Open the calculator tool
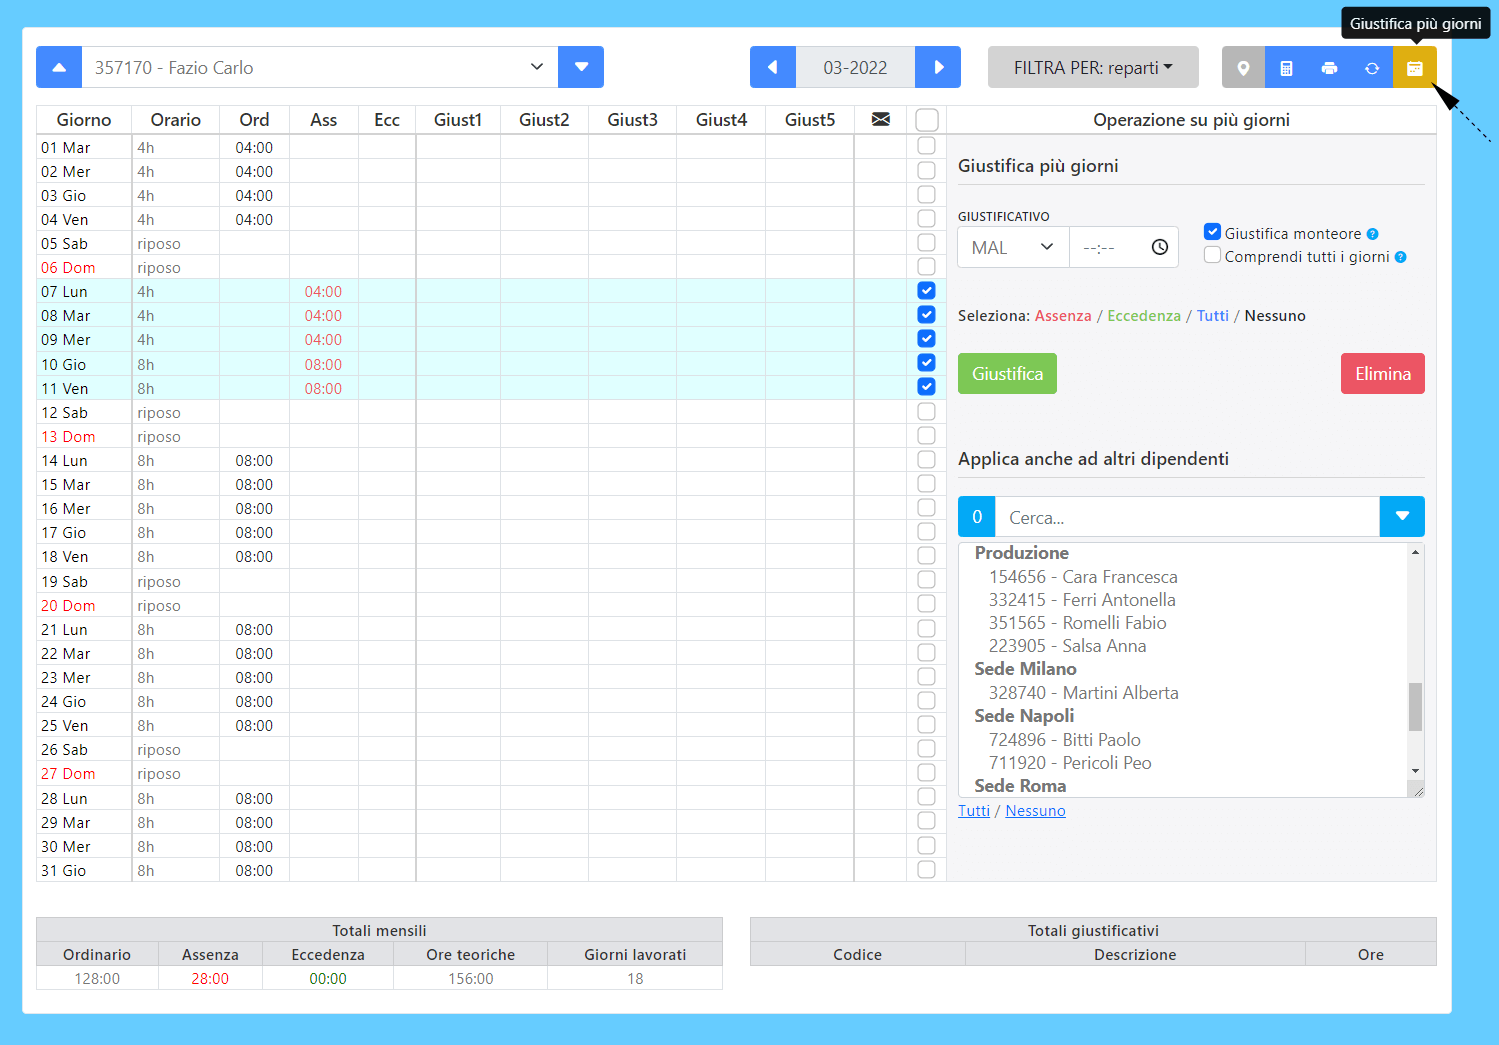This screenshot has width=1499, height=1045. tap(1286, 68)
